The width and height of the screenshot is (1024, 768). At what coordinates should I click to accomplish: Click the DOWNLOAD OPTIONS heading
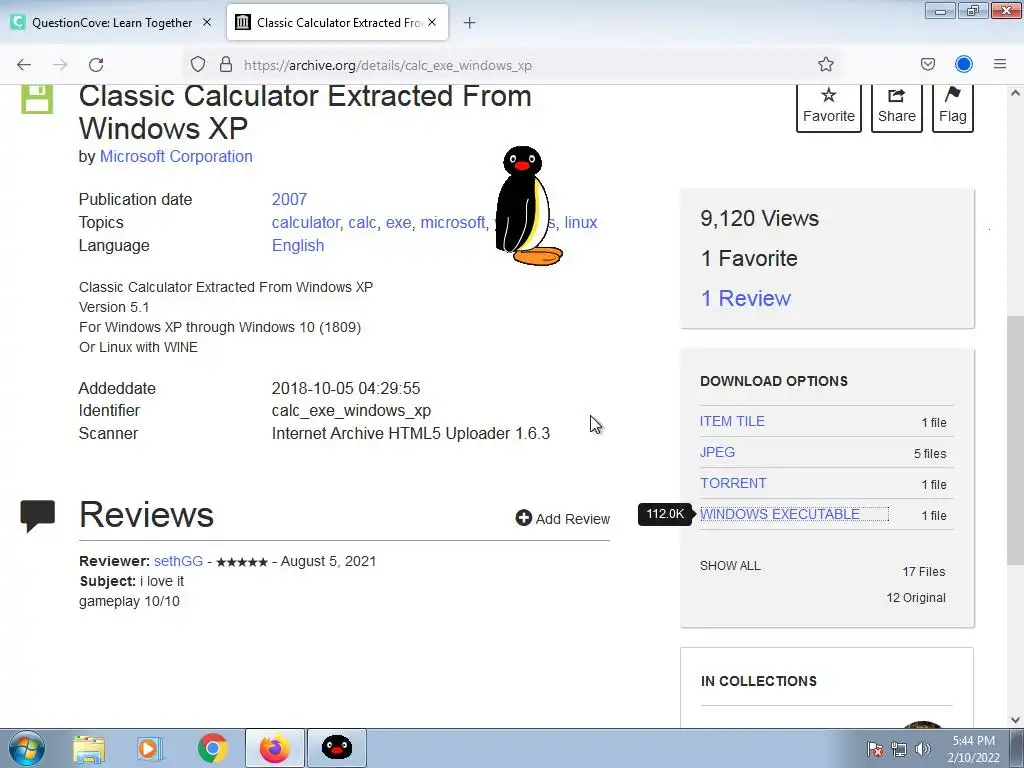coord(774,381)
